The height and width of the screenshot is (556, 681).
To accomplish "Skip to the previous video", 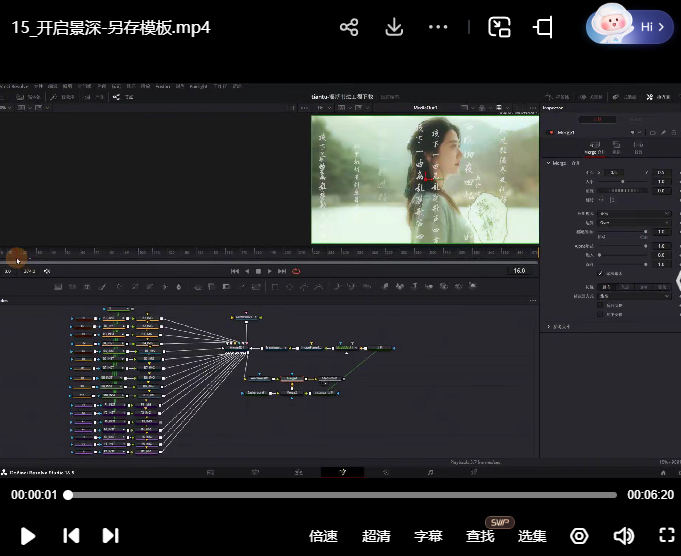I will [x=71, y=536].
